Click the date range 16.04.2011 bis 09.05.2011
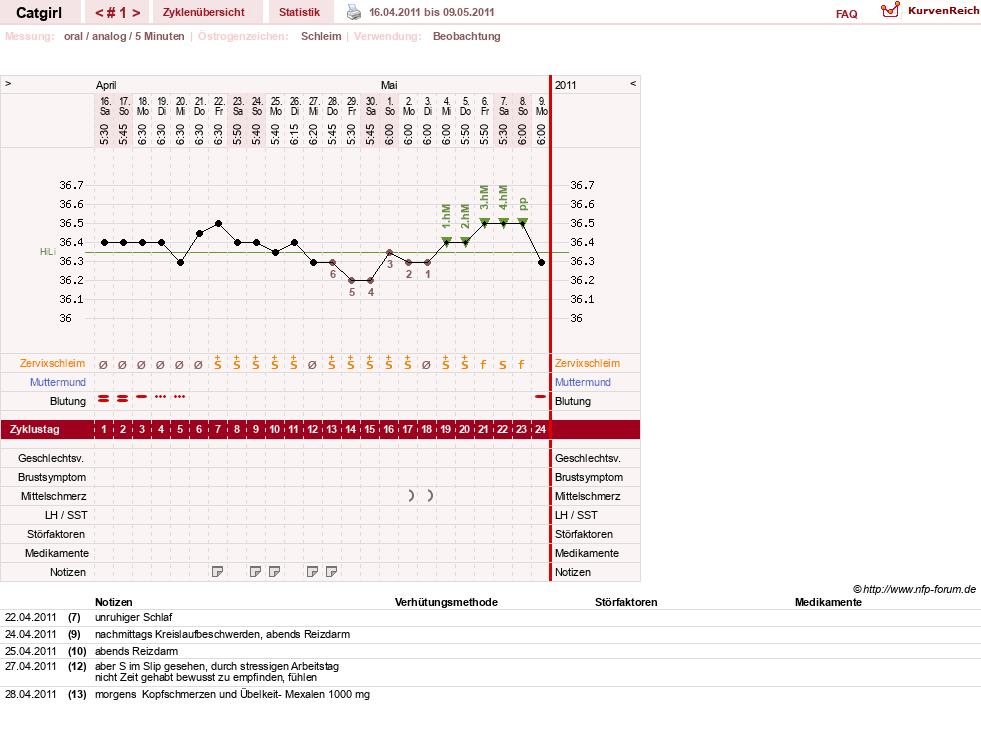This screenshot has height=755, width=981. coord(432,13)
